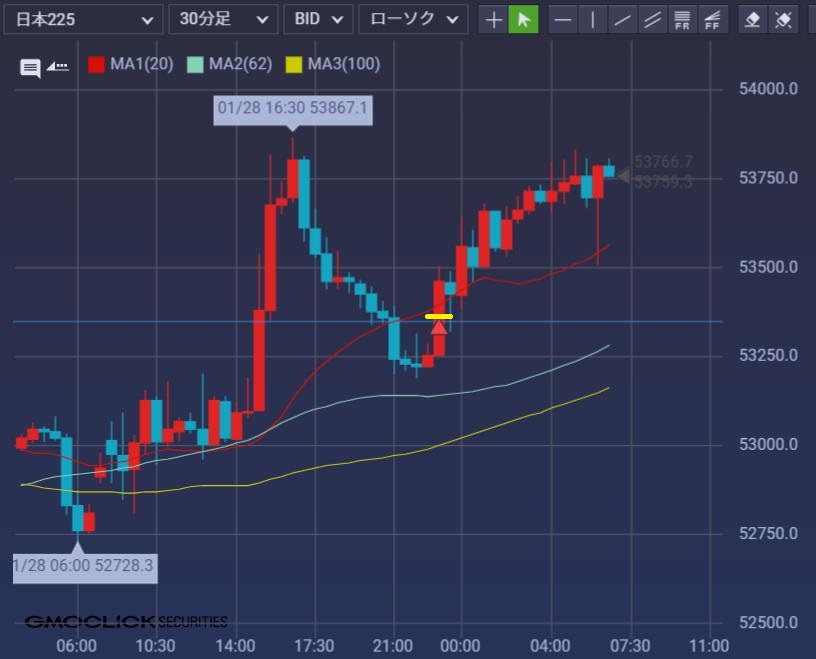Select the Fibonacci fan FF tool
The image size is (816, 659).
[x=713, y=19]
